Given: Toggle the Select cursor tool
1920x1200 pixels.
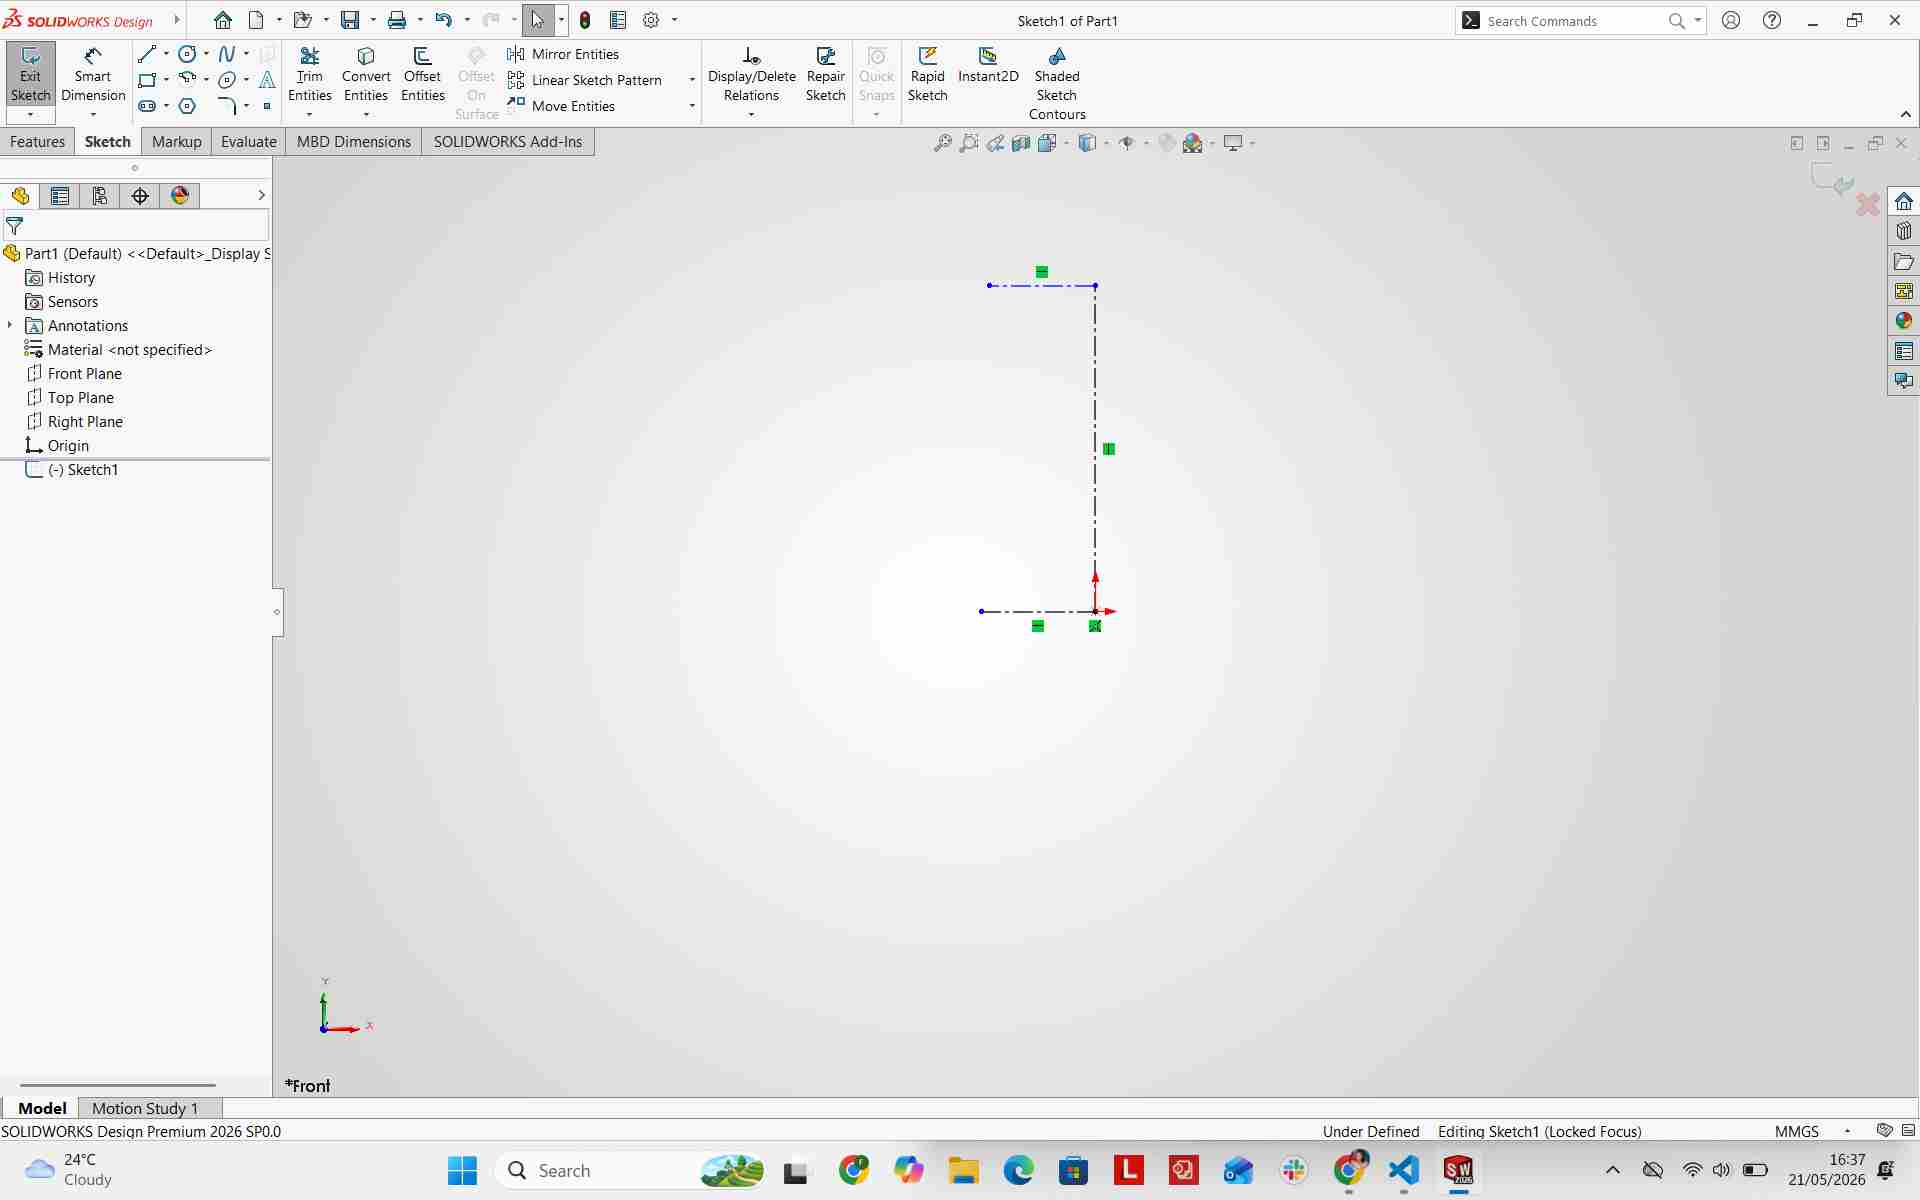Looking at the screenshot, I should [538, 20].
